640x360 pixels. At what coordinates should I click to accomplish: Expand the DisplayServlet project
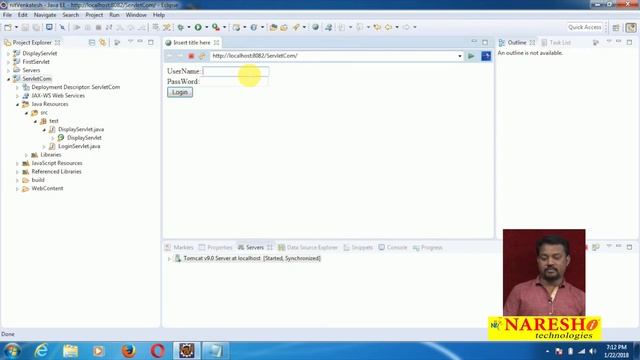point(8,53)
